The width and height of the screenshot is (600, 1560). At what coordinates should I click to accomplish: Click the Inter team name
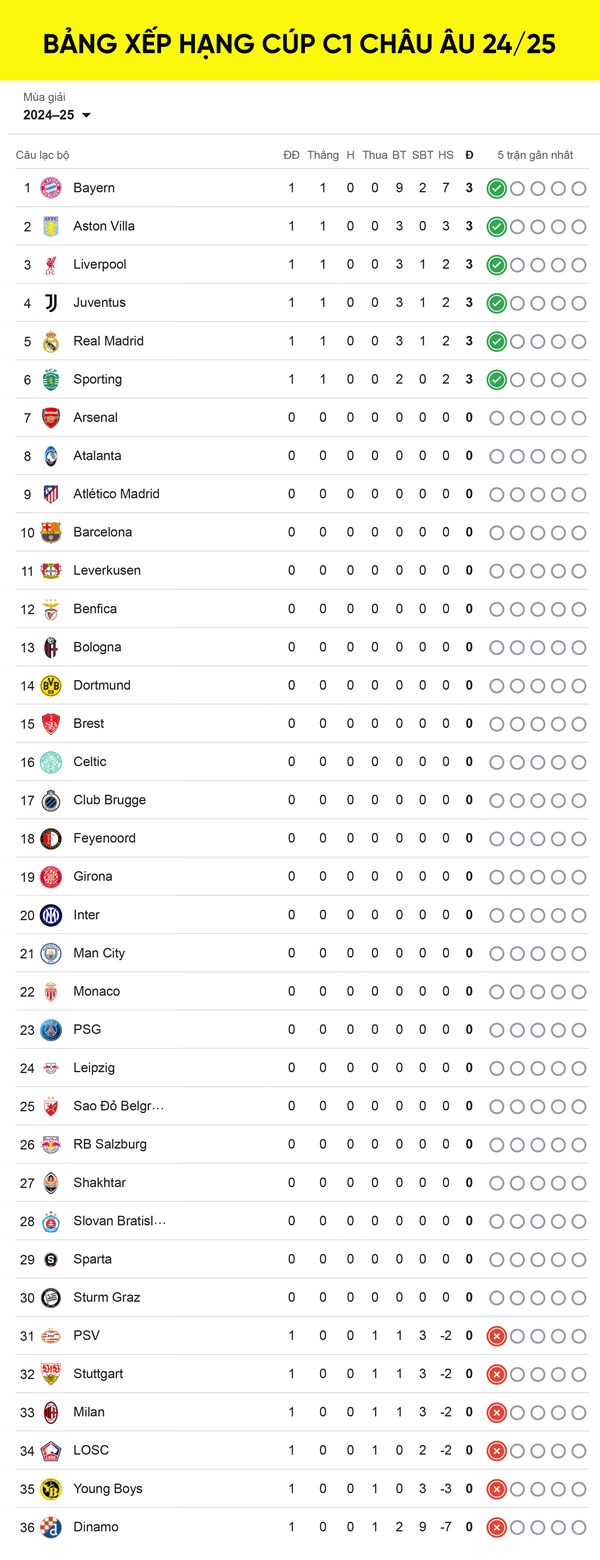86,915
